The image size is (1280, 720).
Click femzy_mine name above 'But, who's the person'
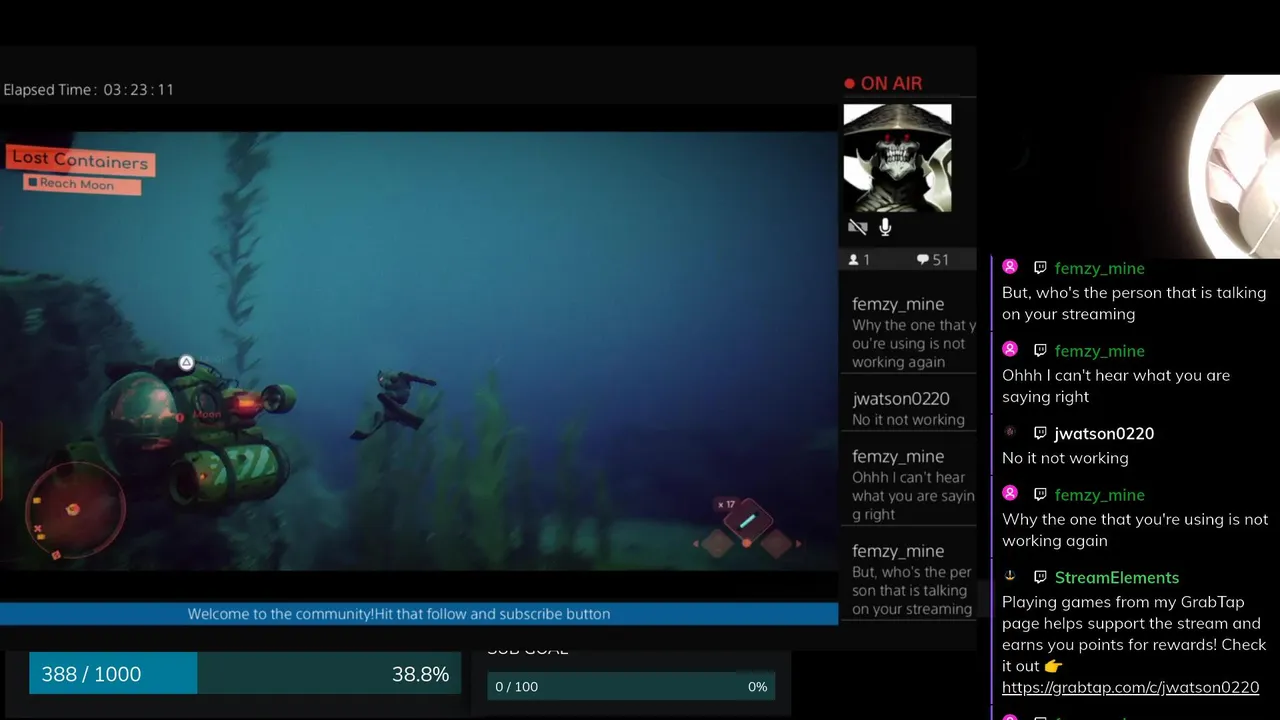pos(1099,269)
